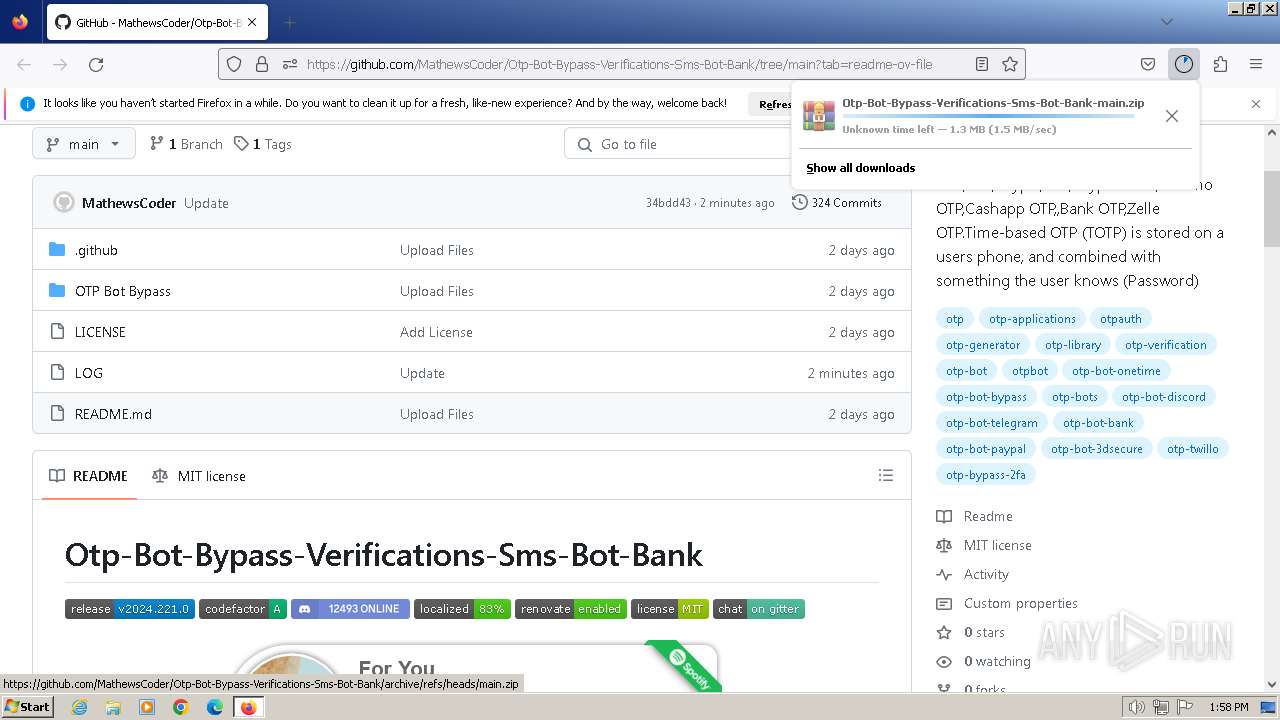The width and height of the screenshot is (1280, 720).
Task: Expand the main branch dropdown
Action: coord(83,144)
